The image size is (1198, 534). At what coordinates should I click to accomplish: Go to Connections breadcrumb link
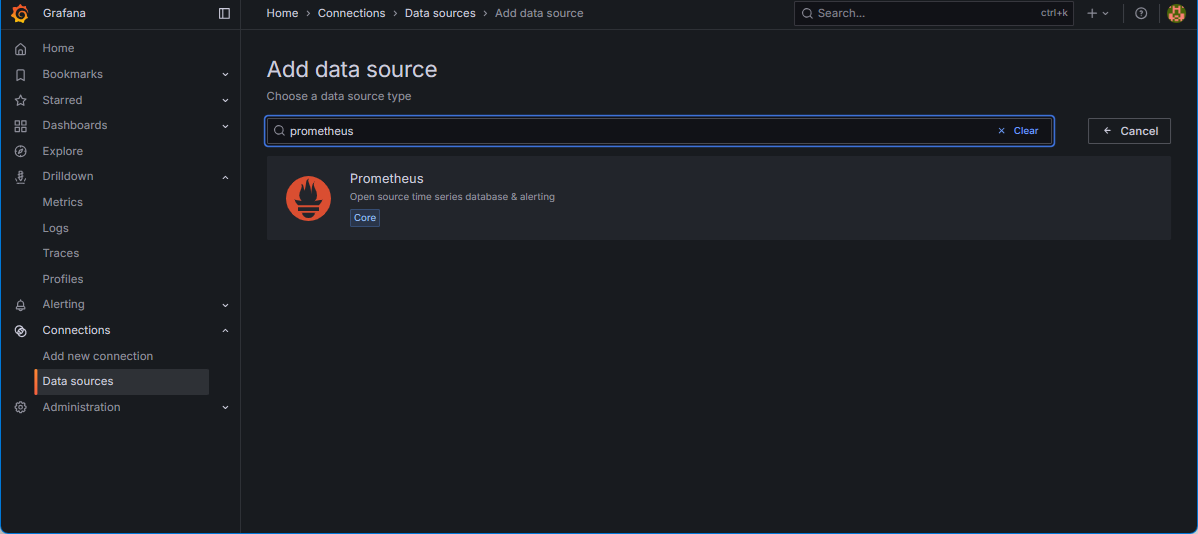pyautogui.click(x=351, y=13)
